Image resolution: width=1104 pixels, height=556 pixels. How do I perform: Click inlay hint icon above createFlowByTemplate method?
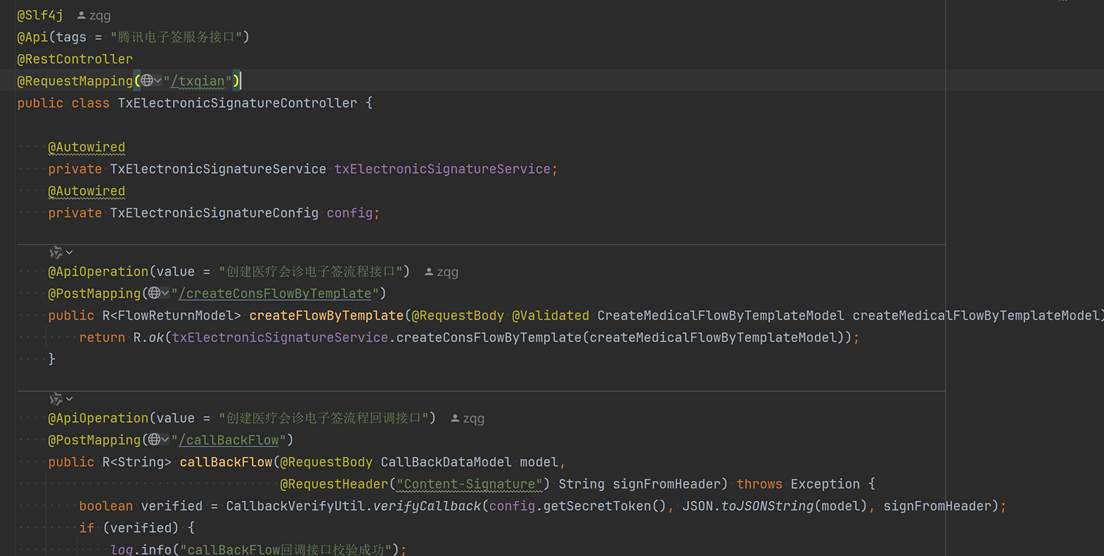[x=56, y=252]
